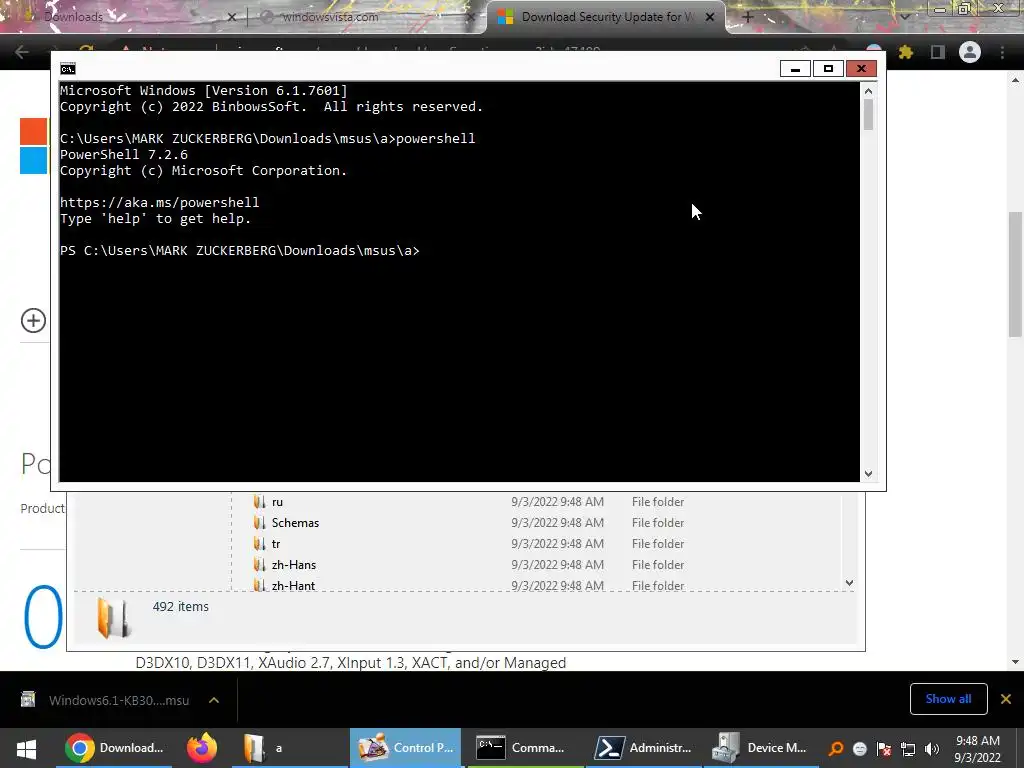The height and width of the screenshot is (768, 1024).
Task: Open new tab with plus button
Action: click(x=748, y=17)
